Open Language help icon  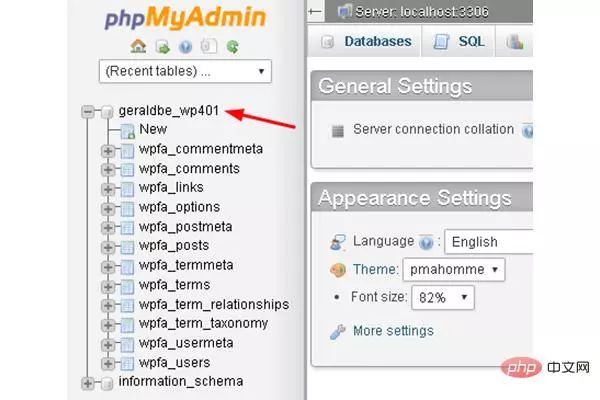[426, 242]
